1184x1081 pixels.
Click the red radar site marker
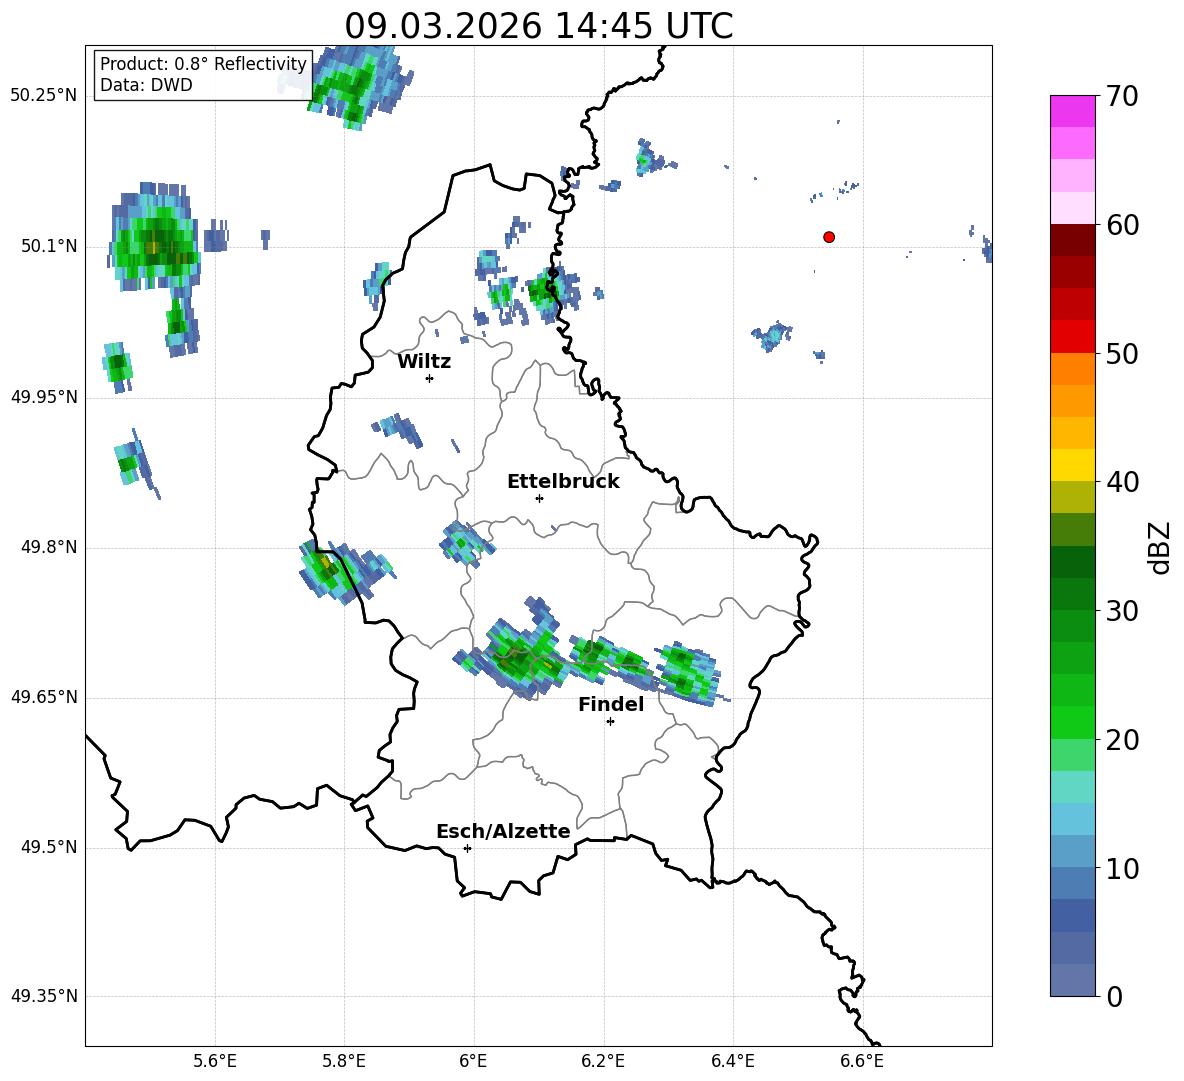point(829,237)
